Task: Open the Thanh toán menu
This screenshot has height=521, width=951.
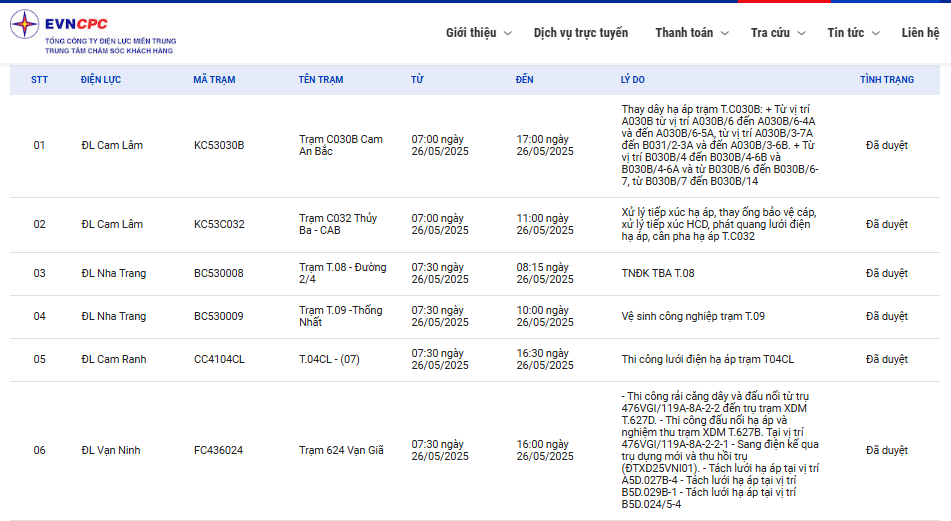Action: pos(684,33)
